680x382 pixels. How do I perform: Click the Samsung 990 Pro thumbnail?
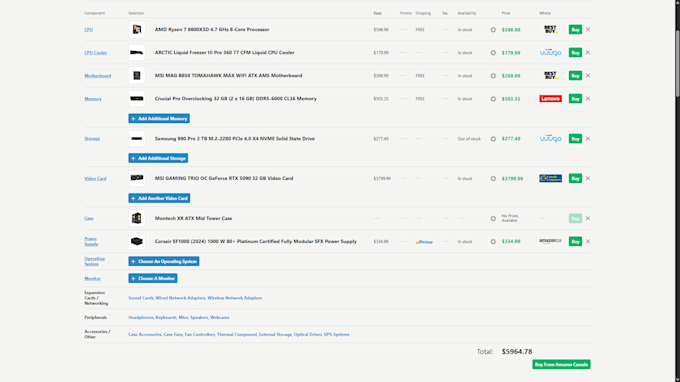(137, 139)
